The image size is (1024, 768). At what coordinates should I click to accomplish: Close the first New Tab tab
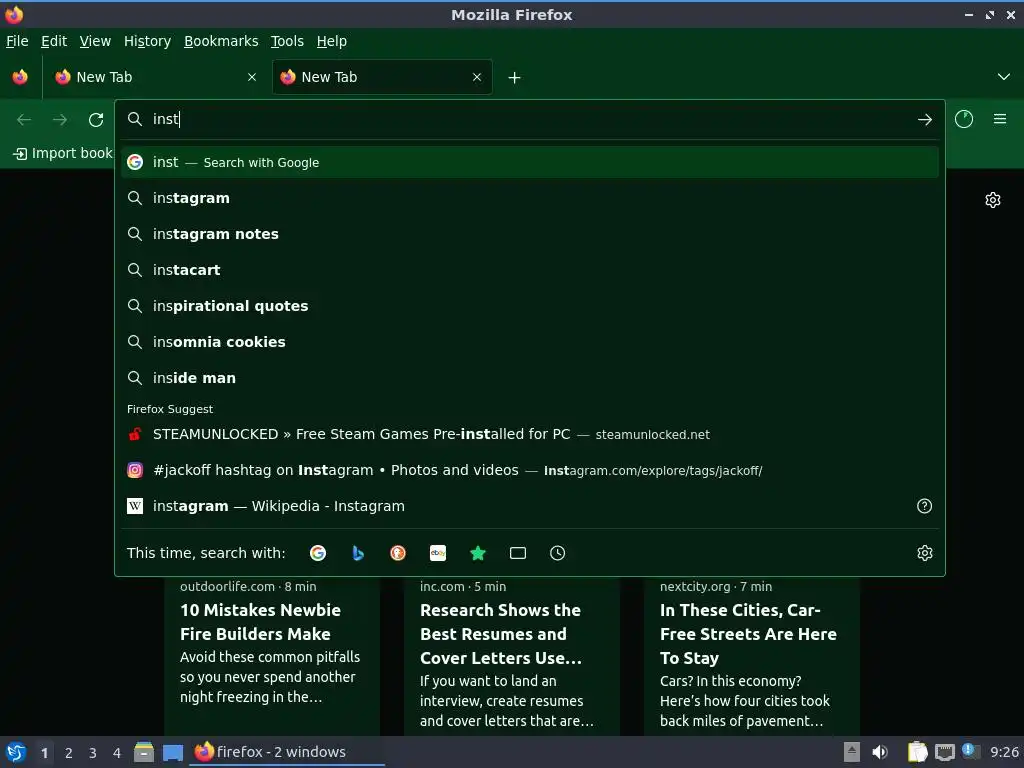[x=252, y=77]
